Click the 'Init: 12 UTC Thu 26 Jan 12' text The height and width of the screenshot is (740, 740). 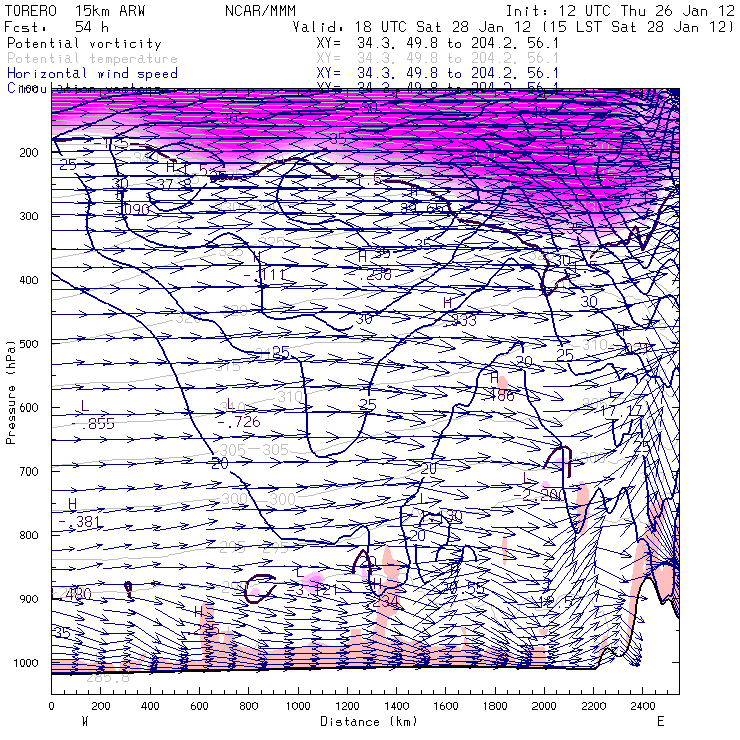pyautogui.click(x=620, y=11)
